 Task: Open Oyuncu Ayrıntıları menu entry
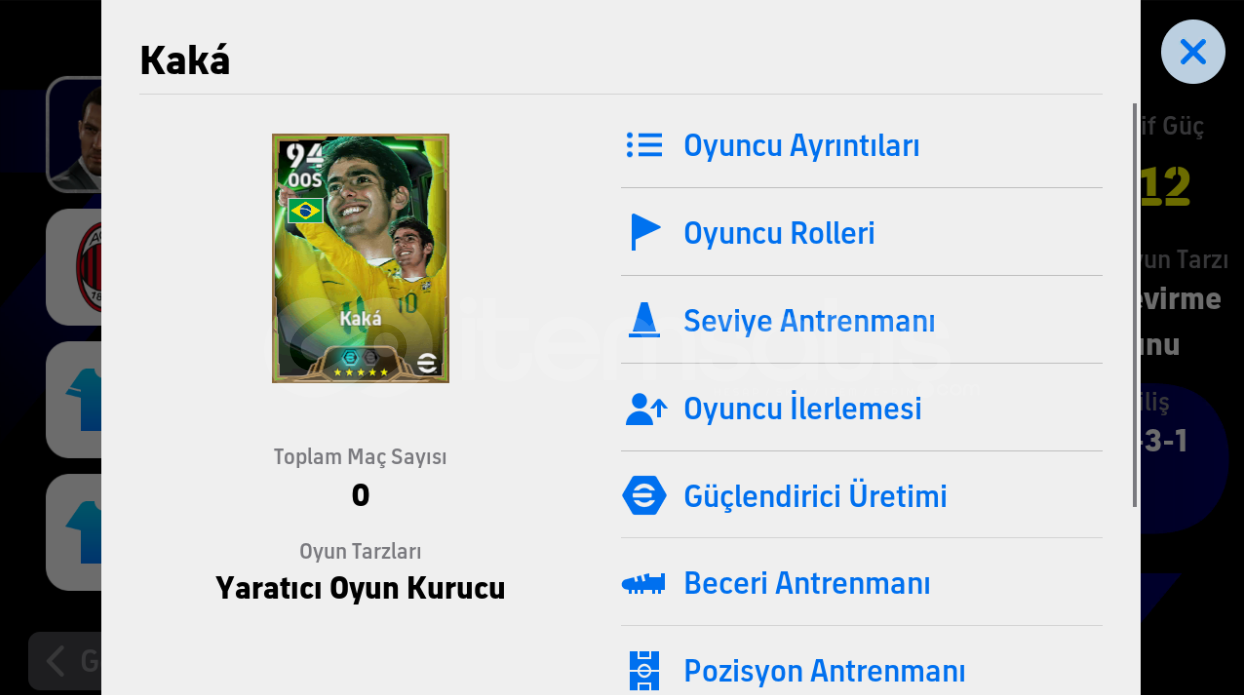801,146
